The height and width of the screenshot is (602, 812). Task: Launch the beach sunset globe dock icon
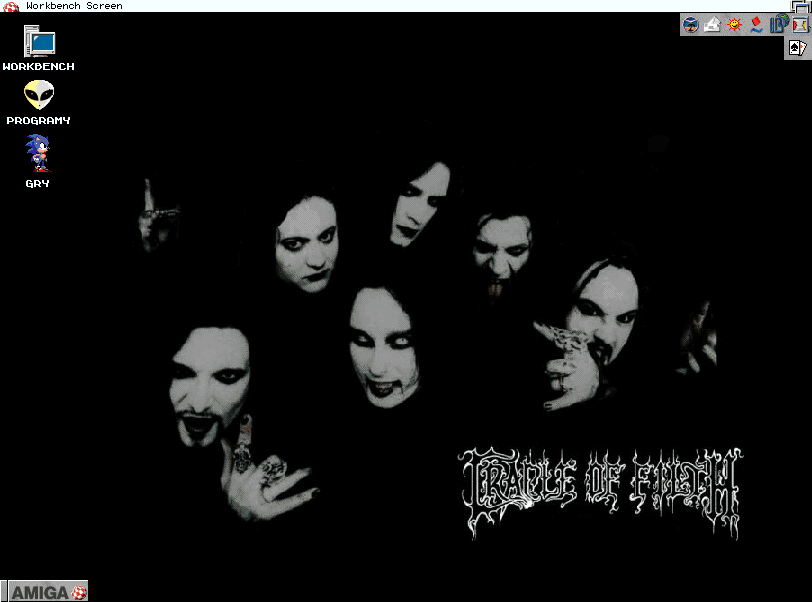(690, 24)
